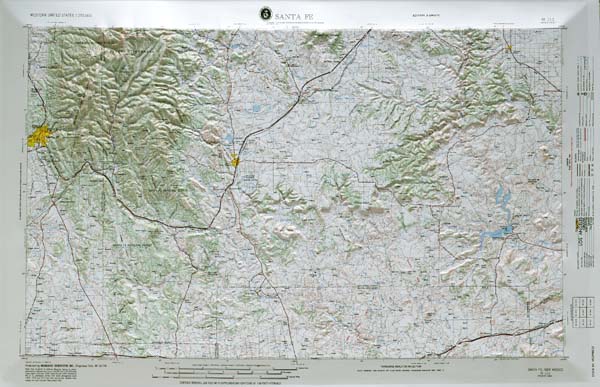Image resolution: width=600 pixels, height=387 pixels.
Task: Click the small yellow town at map center
Action: coord(235,161)
